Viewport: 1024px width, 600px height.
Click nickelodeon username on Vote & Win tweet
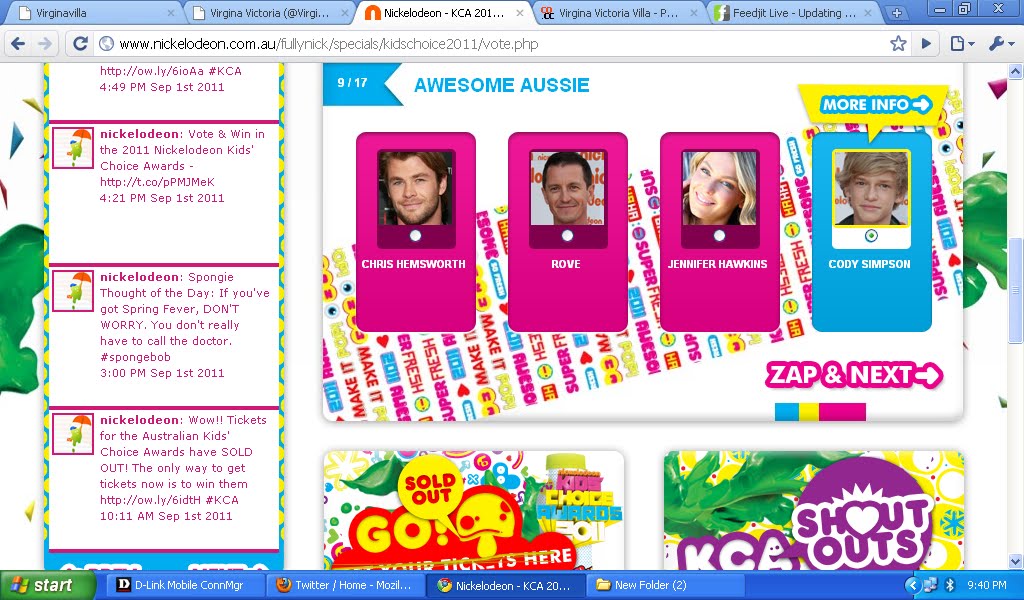pos(140,134)
